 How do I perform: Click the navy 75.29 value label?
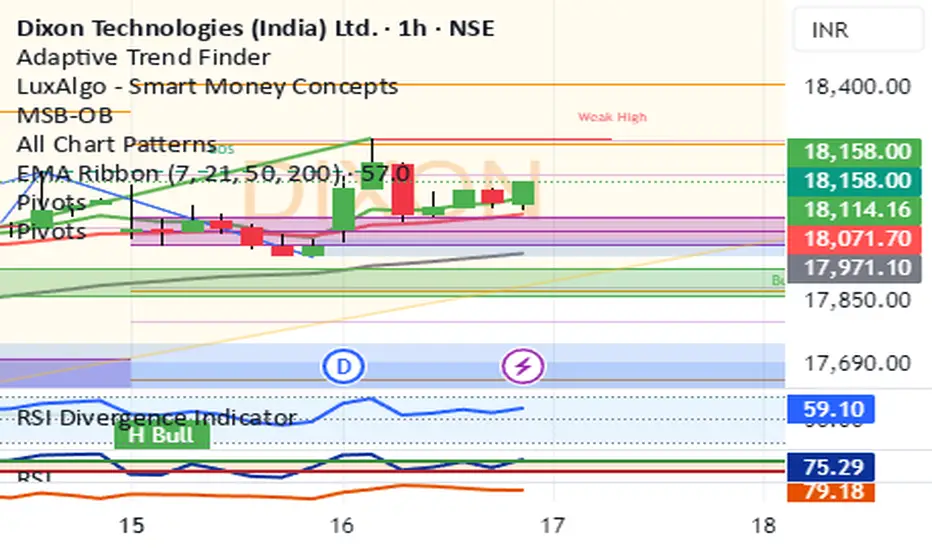tap(831, 467)
